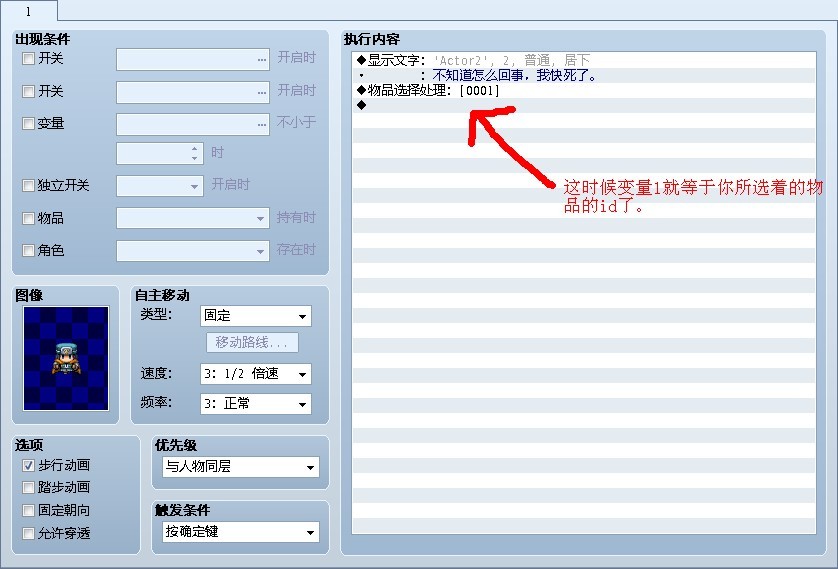Screen dimensions: 838x569
Task: Check the 变量 condition checkbox
Action: tap(28, 123)
